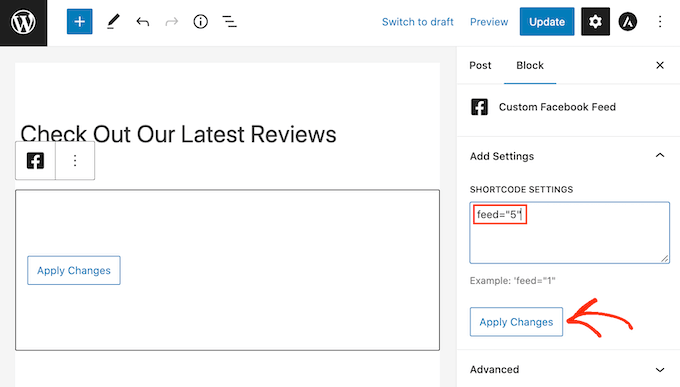Open the block toolbar three-dot options
This screenshot has width=680, height=387.
(75, 161)
